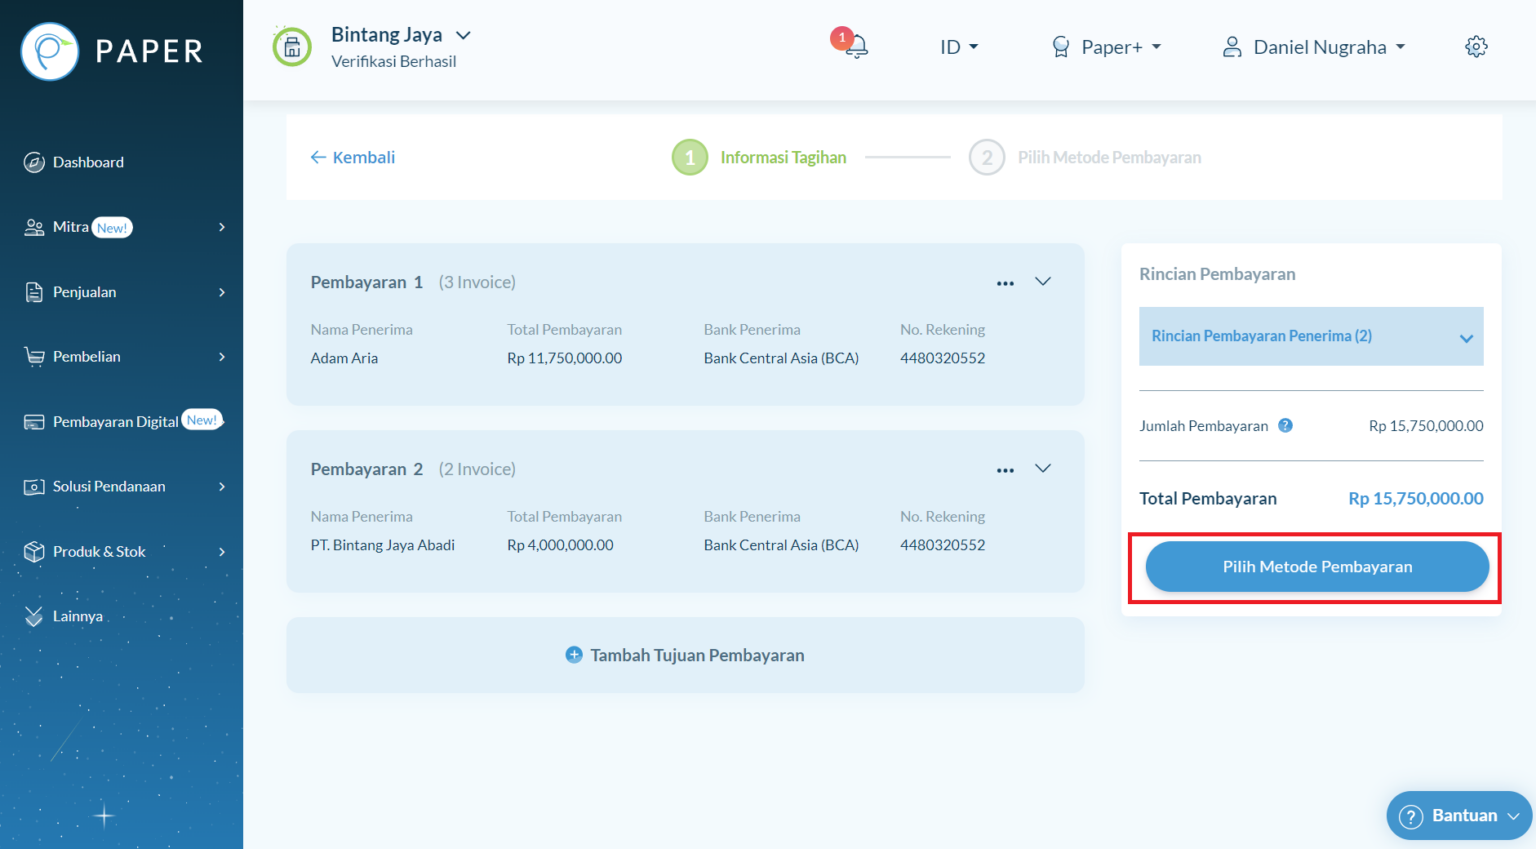Expand the Pembayaran 2 card chevron

(1042, 468)
